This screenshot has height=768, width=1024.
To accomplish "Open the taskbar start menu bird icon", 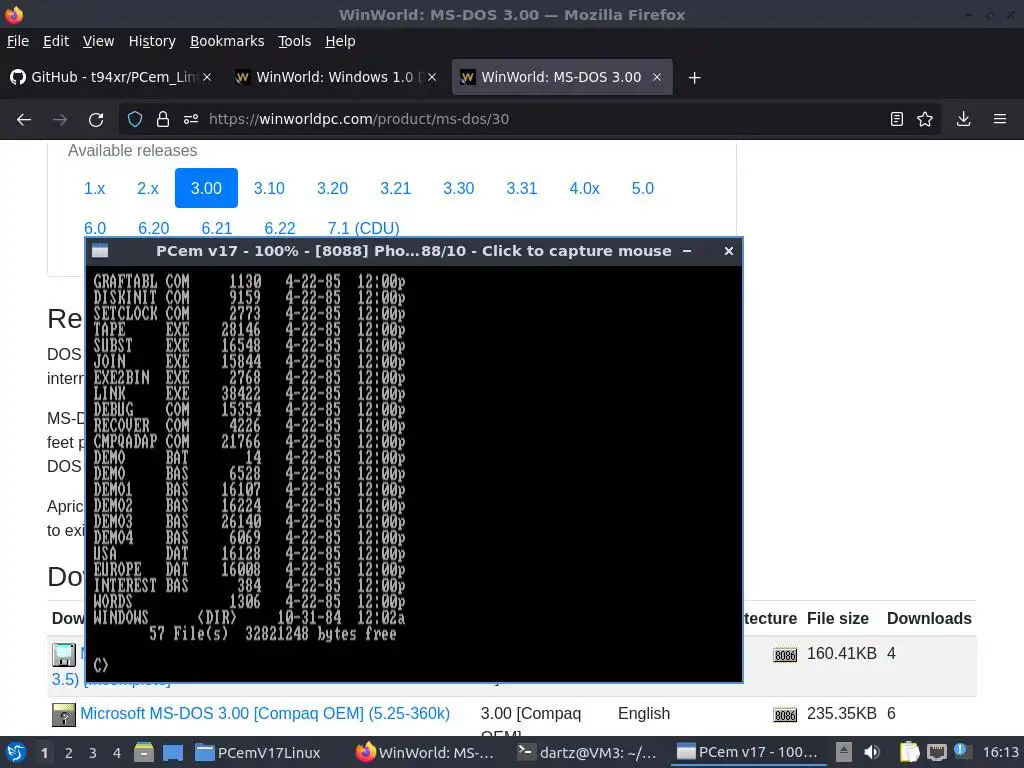I will tap(16, 752).
